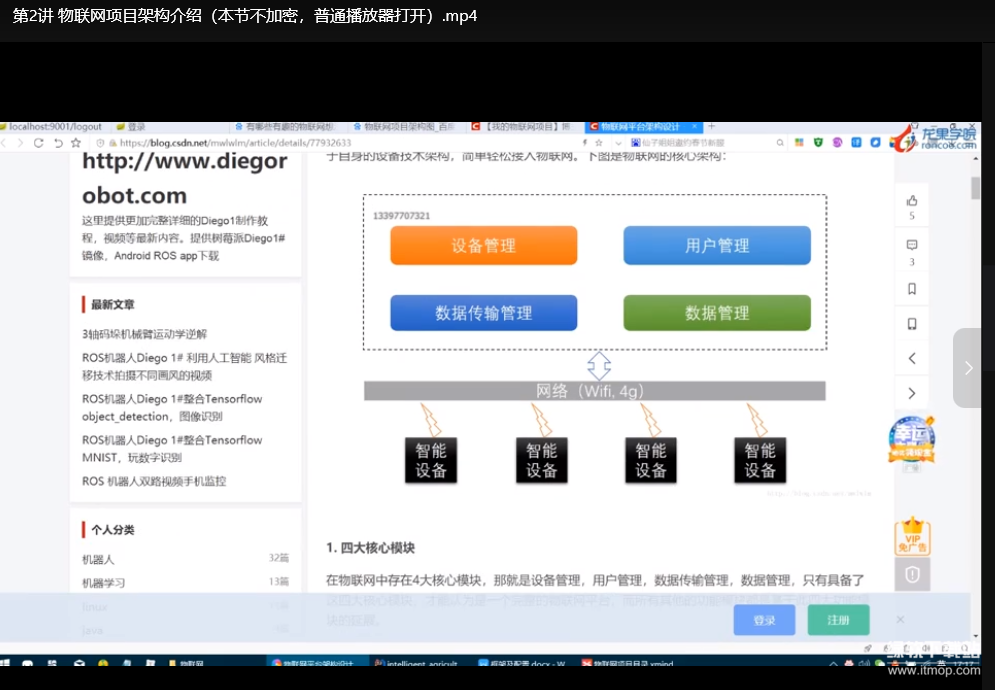The image size is (995, 690).
Task: Open article 3轴码垛机械臂运动学逆解
Action: pos(145,334)
